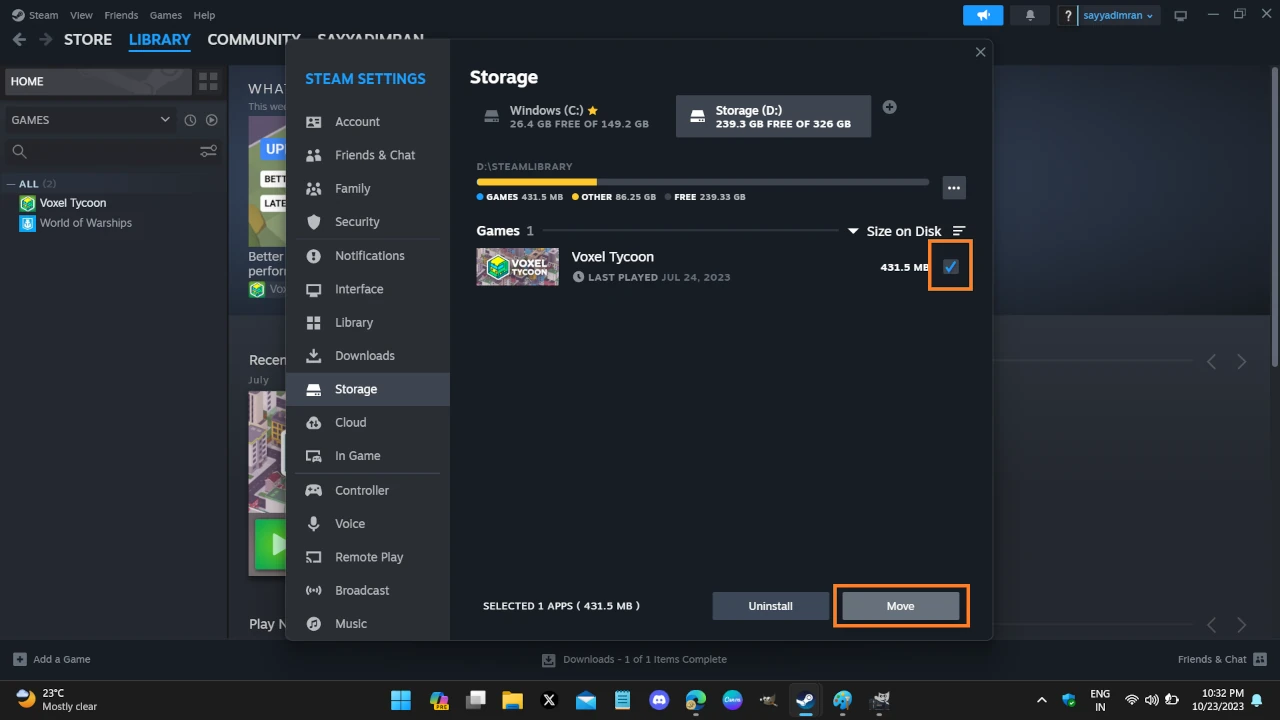Click the Move button
1280x720 pixels.
click(900, 606)
